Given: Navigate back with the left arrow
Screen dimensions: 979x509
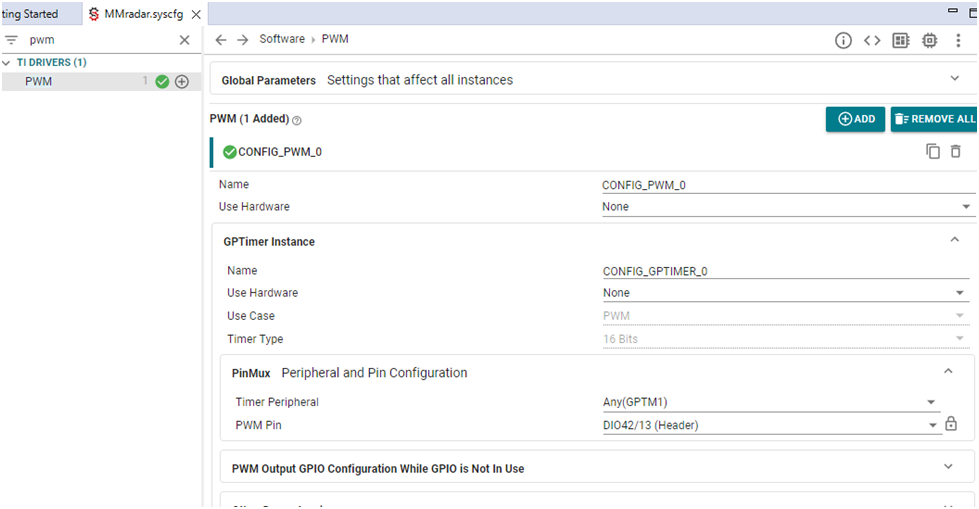Looking at the screenshot, I should coord(221,40).
